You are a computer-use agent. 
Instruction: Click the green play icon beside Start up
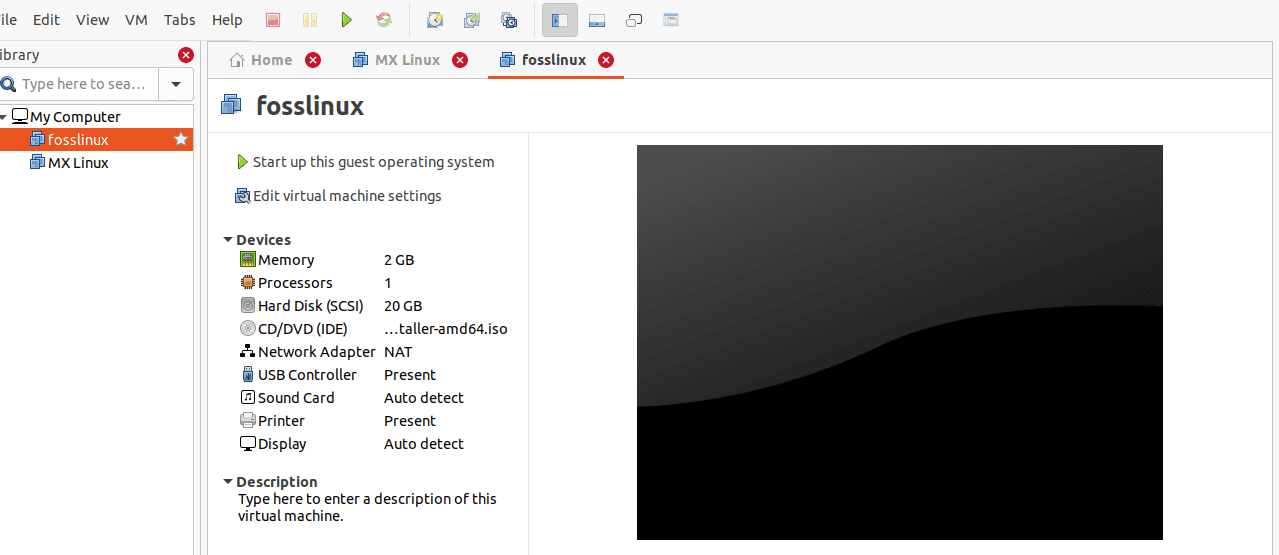(x=242, y=162)
